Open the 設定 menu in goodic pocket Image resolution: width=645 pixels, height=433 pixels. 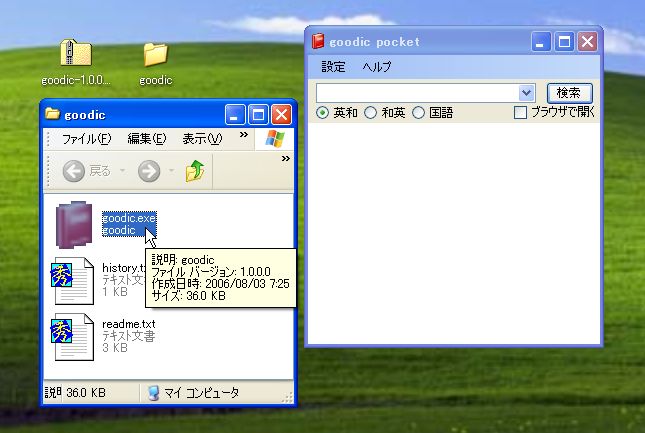[333, 67]
